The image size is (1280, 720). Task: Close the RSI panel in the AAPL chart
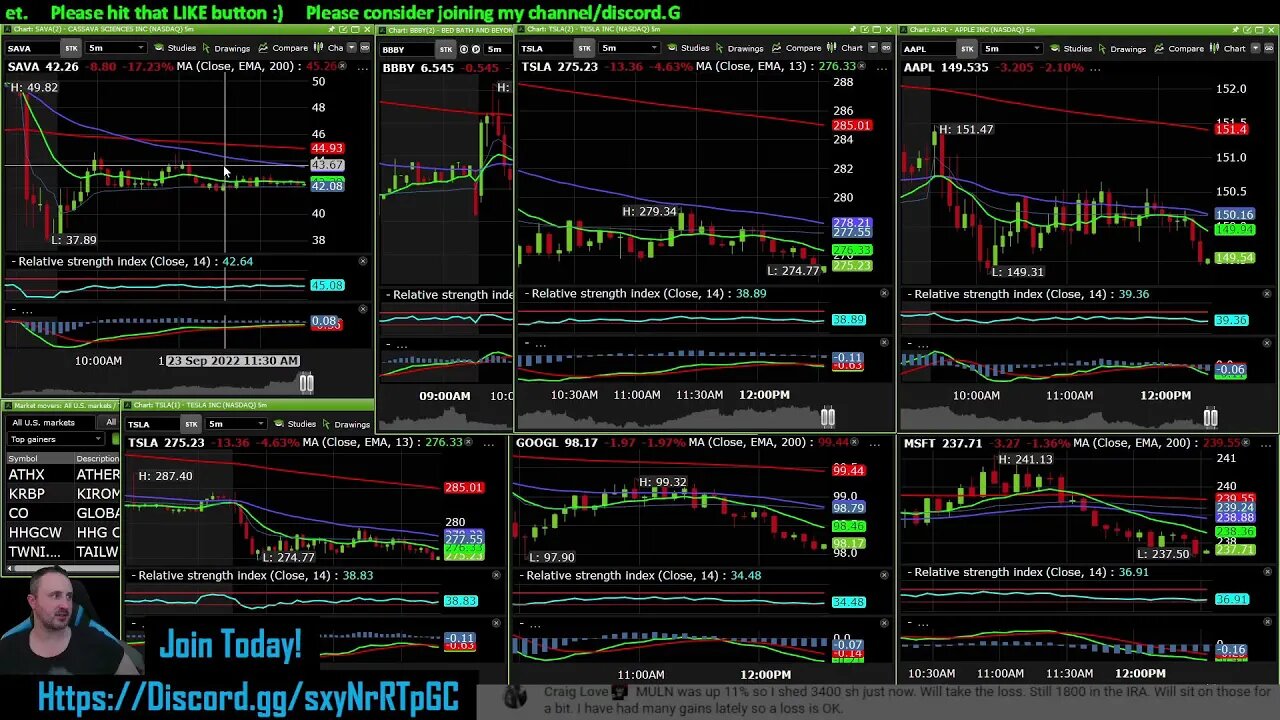[1267, 294]
